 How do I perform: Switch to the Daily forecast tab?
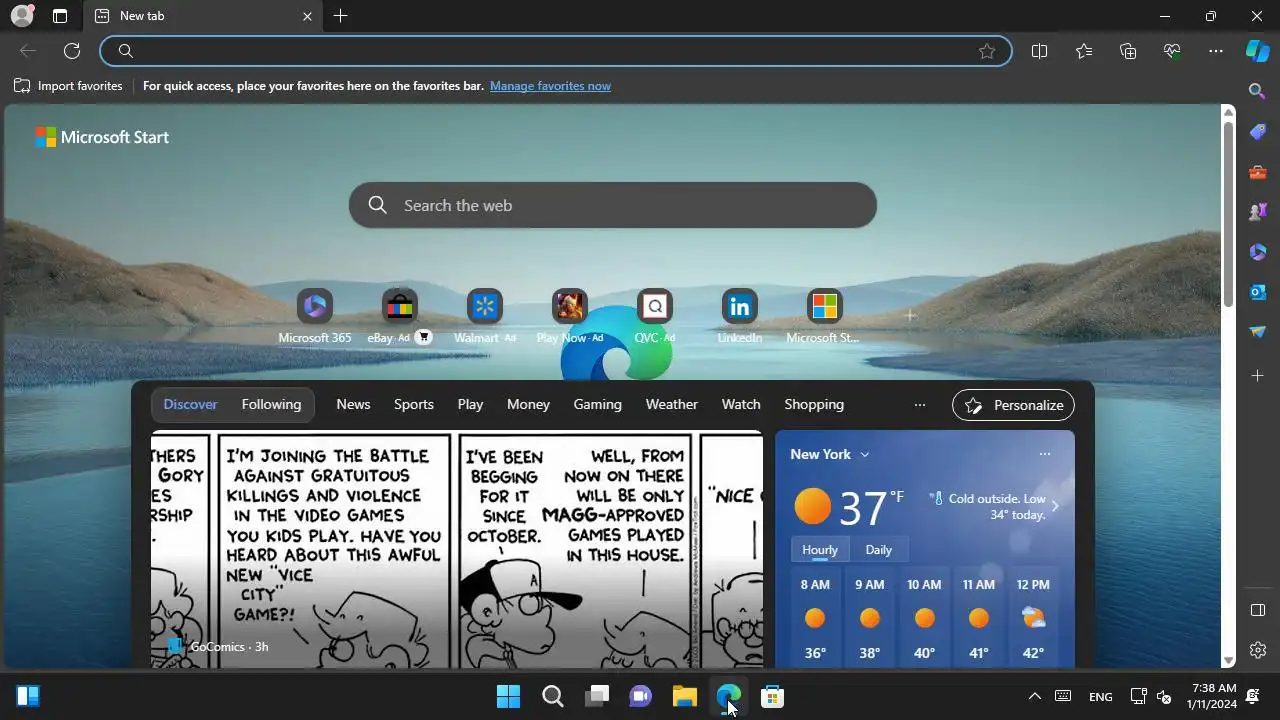coord(878,550)
